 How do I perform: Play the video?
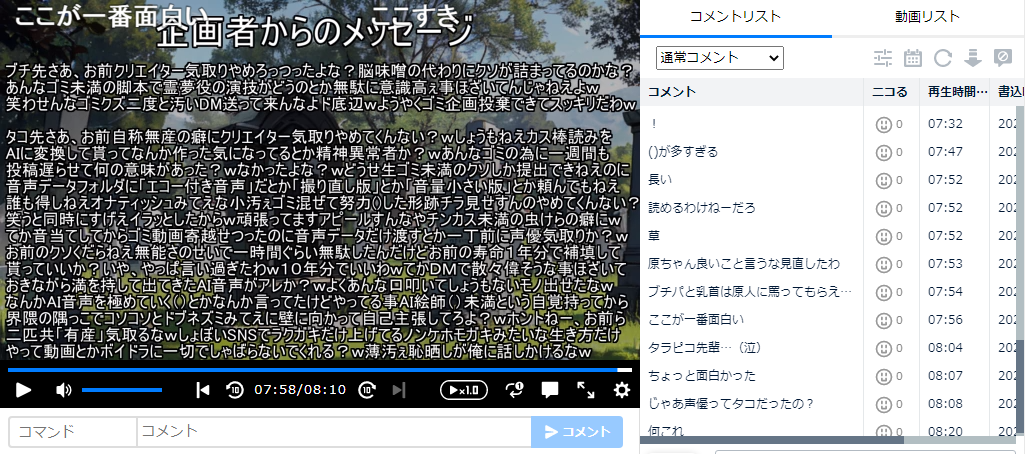tap(24, 391)
